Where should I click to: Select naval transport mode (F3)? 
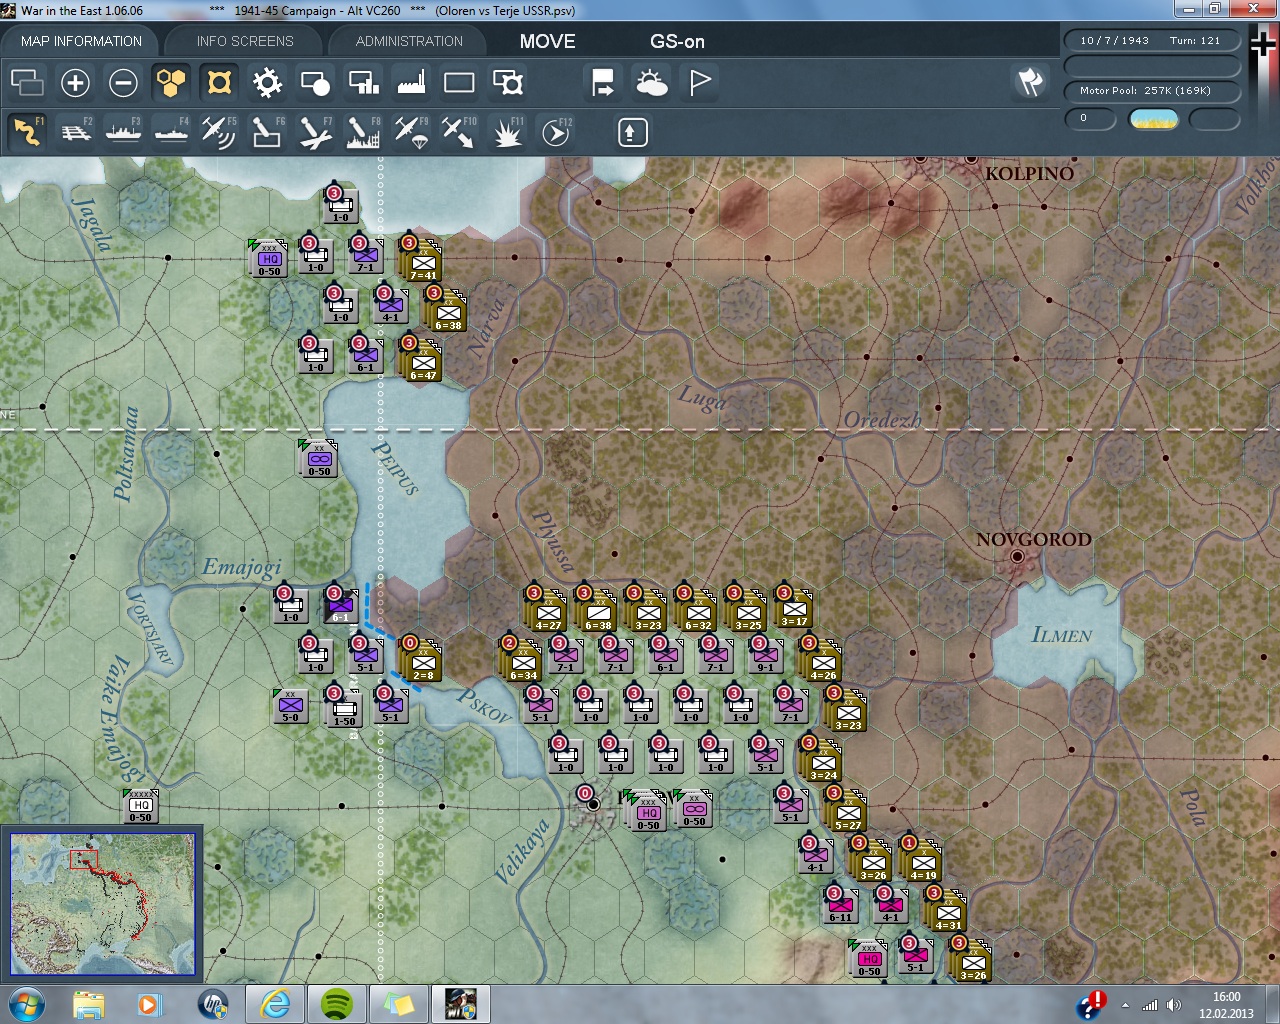124,132
